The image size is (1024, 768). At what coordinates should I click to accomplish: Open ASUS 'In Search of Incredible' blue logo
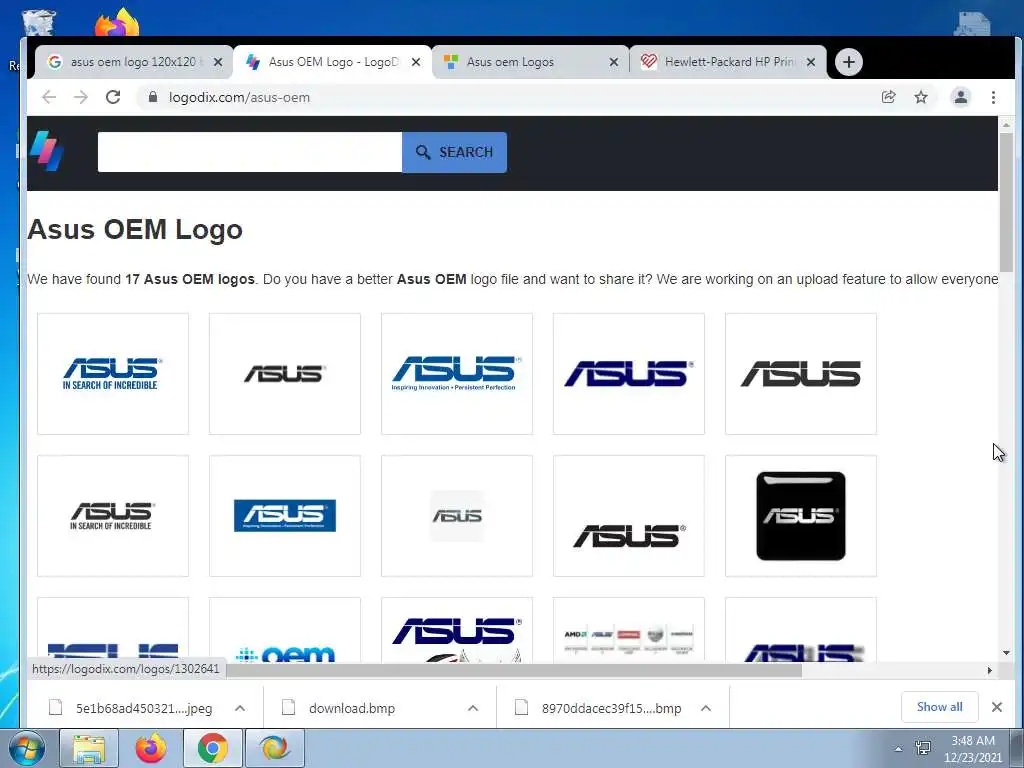(x=113, y=374)
